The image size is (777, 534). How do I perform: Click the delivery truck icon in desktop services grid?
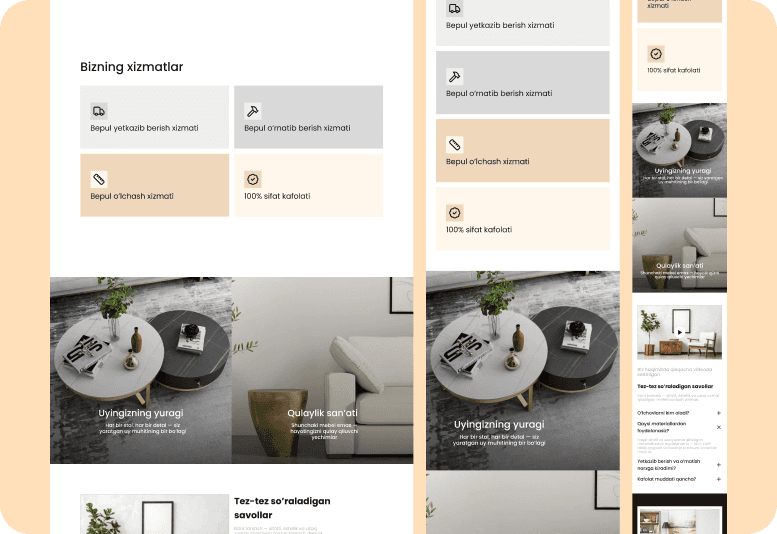(99, 111)
